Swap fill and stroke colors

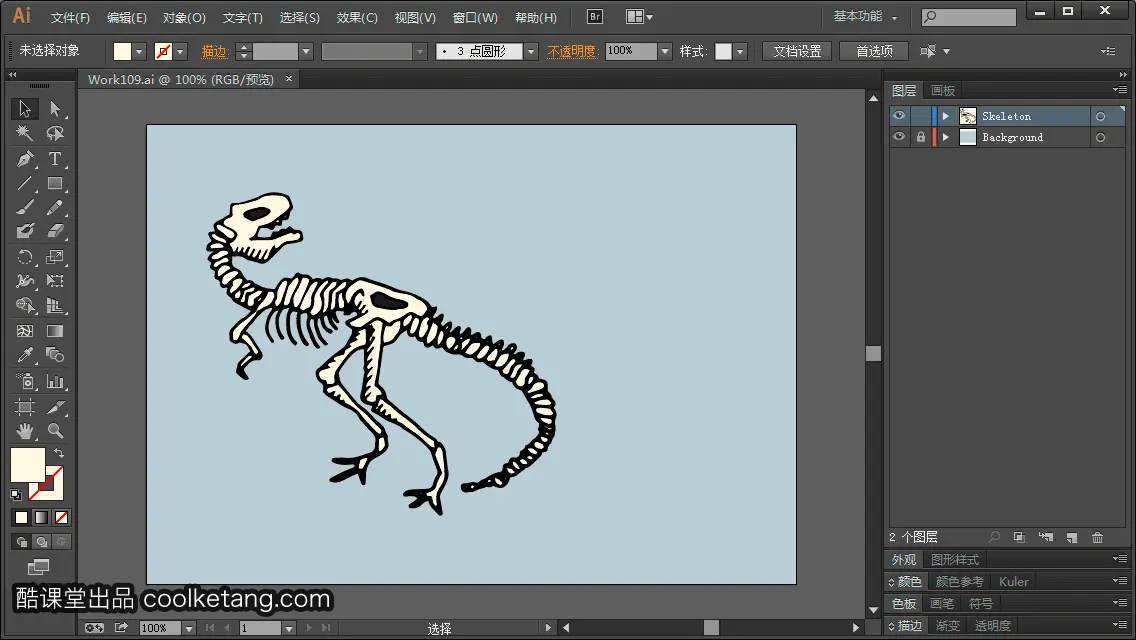click(x=59, y=452)
